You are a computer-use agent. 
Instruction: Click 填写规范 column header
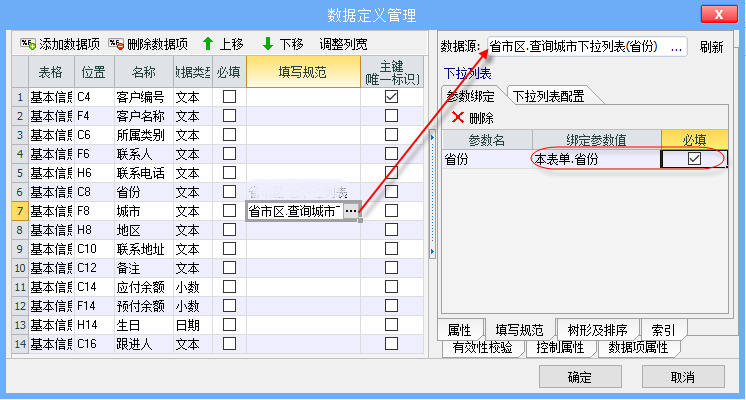click(303, 72)
